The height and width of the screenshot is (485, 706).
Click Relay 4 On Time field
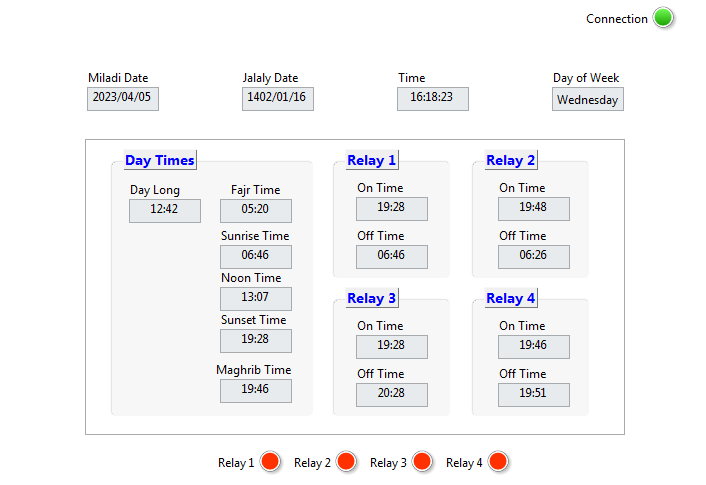[x=534, y=347]
